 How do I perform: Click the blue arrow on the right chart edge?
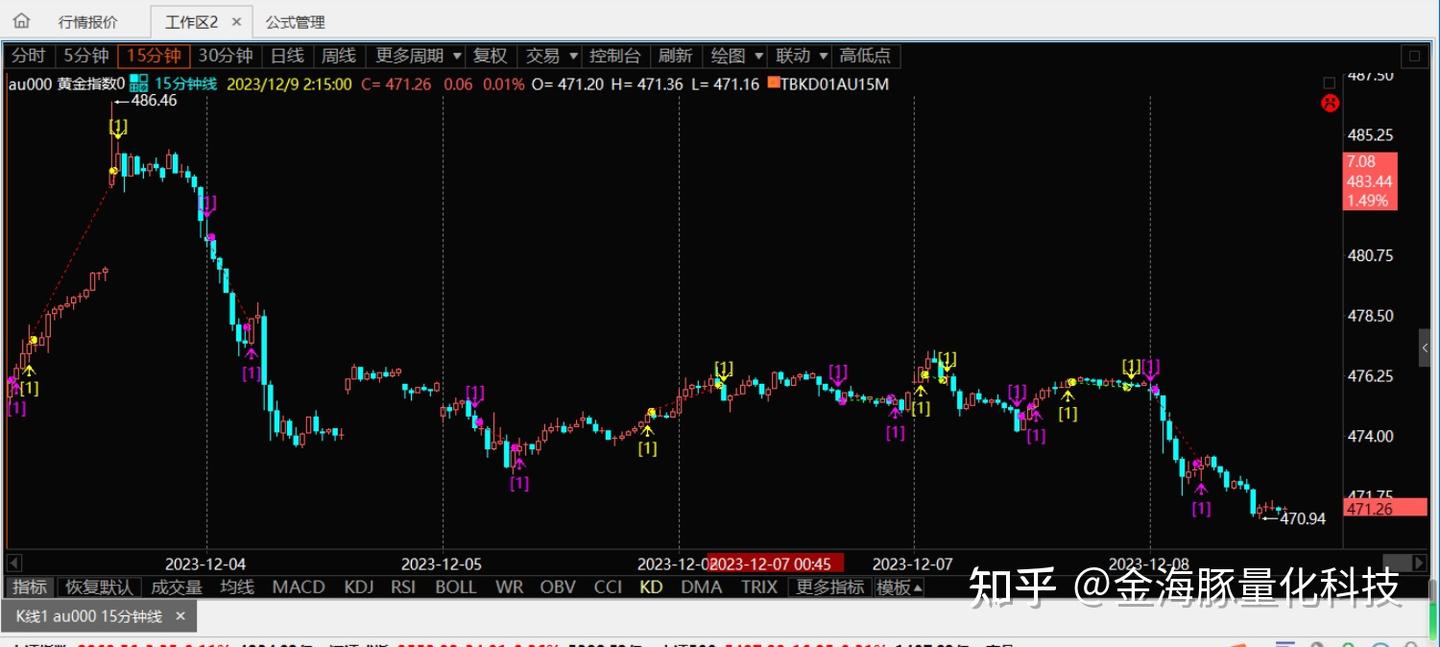[1424, 348]
